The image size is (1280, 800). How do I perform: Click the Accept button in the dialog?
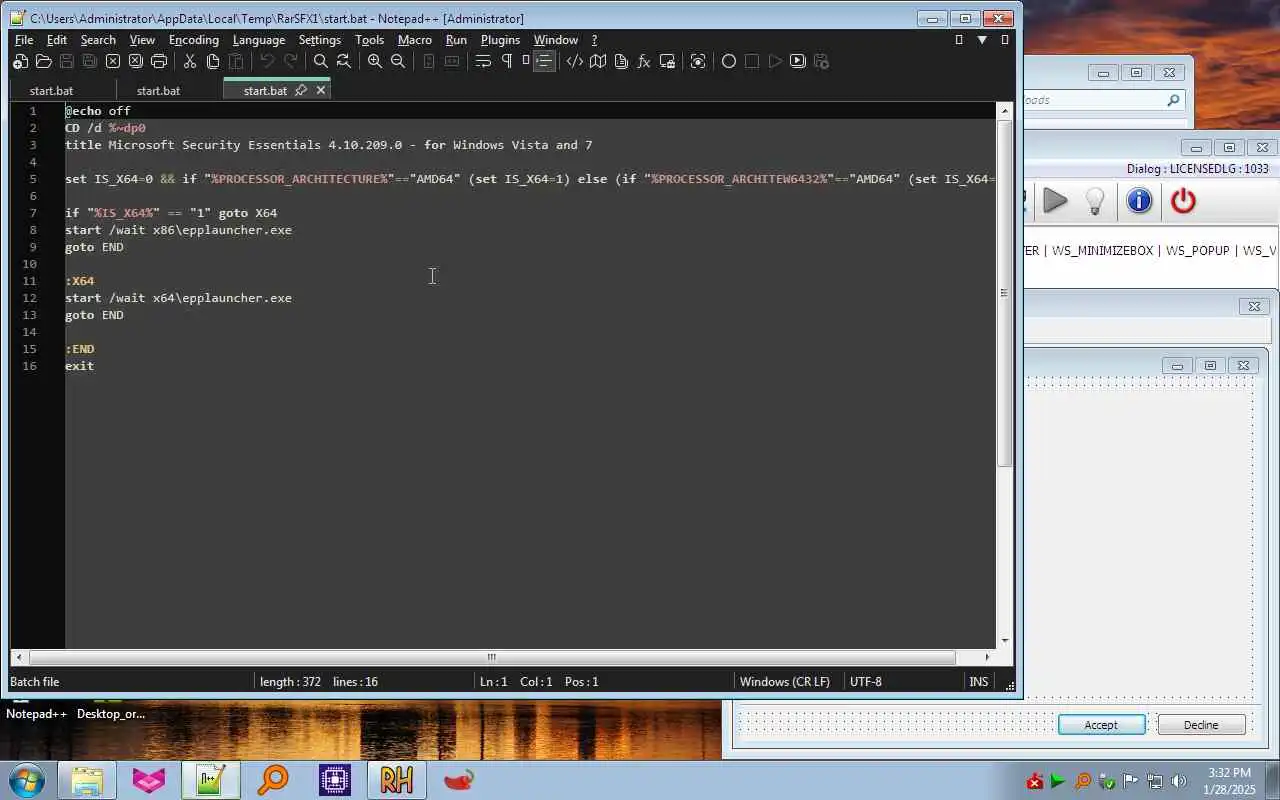[x=1101, y=725]
